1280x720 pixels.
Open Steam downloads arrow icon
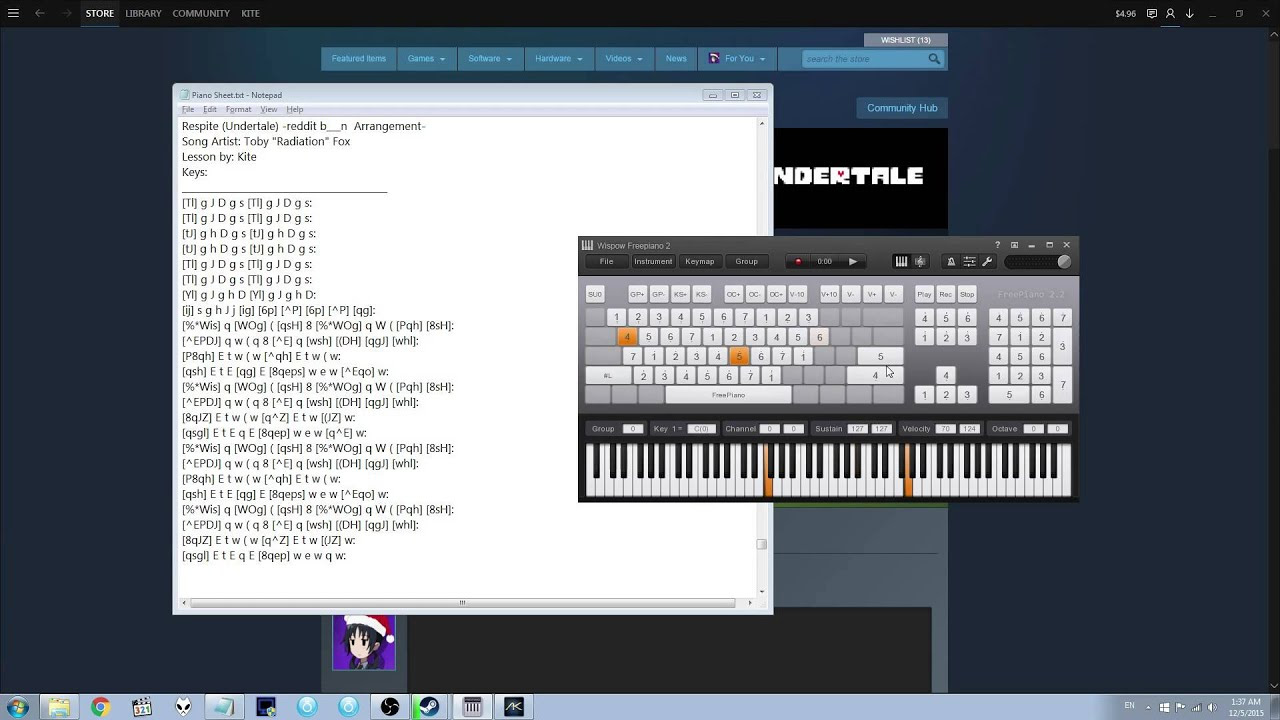tap(1190, 14)
